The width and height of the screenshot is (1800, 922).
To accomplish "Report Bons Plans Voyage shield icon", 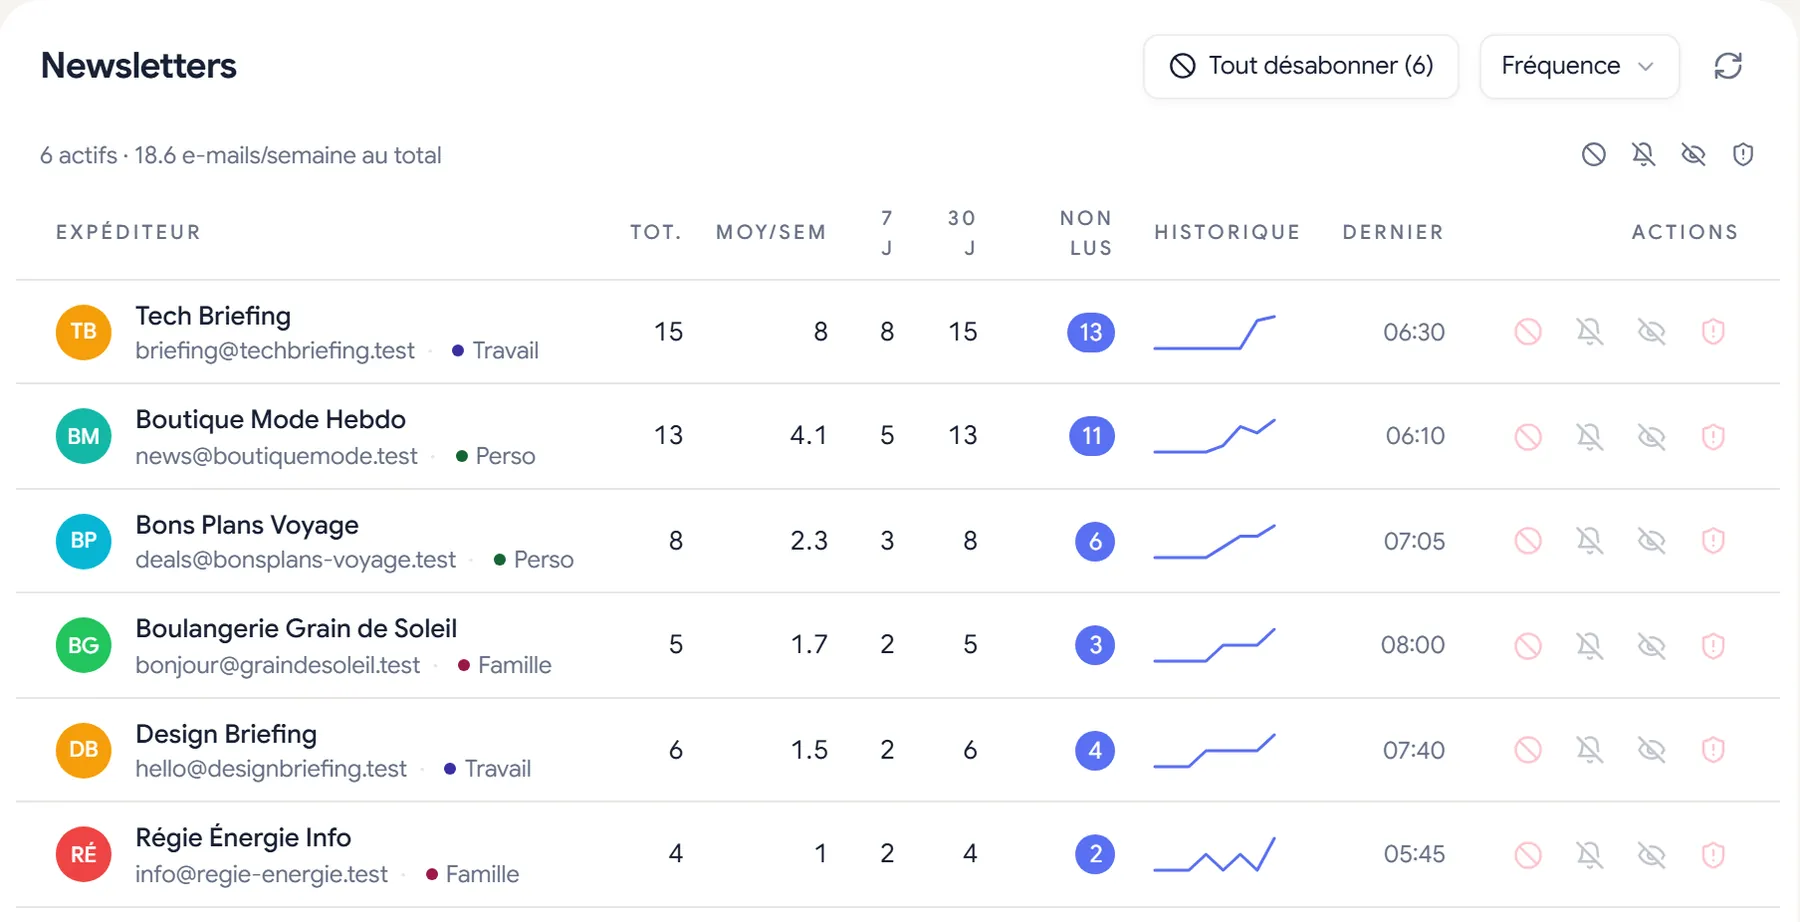I will (1713, 541).
